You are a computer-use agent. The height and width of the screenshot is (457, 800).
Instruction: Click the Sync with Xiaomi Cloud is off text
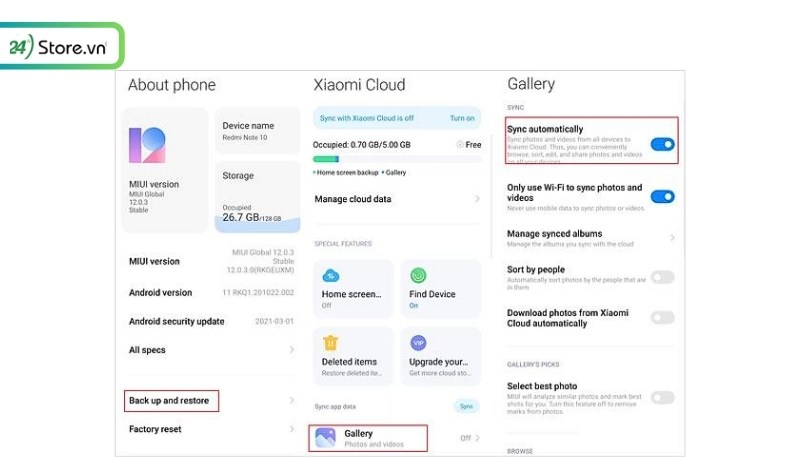[366, 118]
